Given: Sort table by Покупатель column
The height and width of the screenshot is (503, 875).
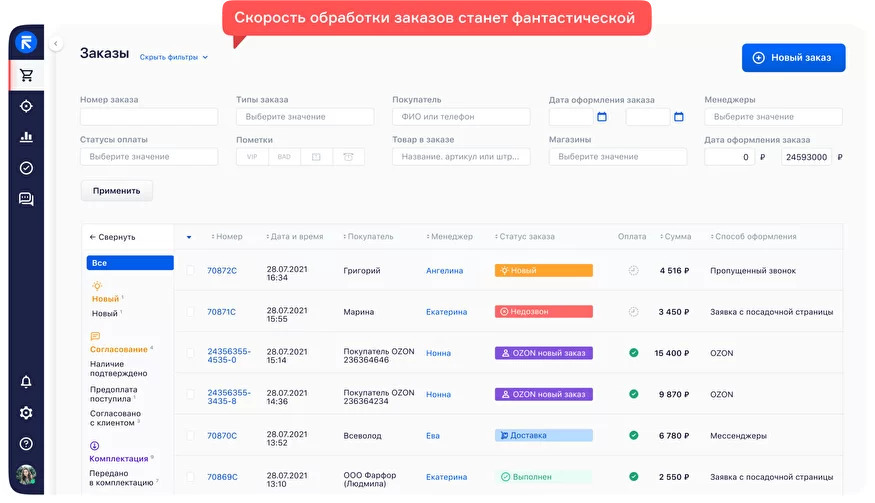Looking at the screenshot, I should click(x=368, y=237).
